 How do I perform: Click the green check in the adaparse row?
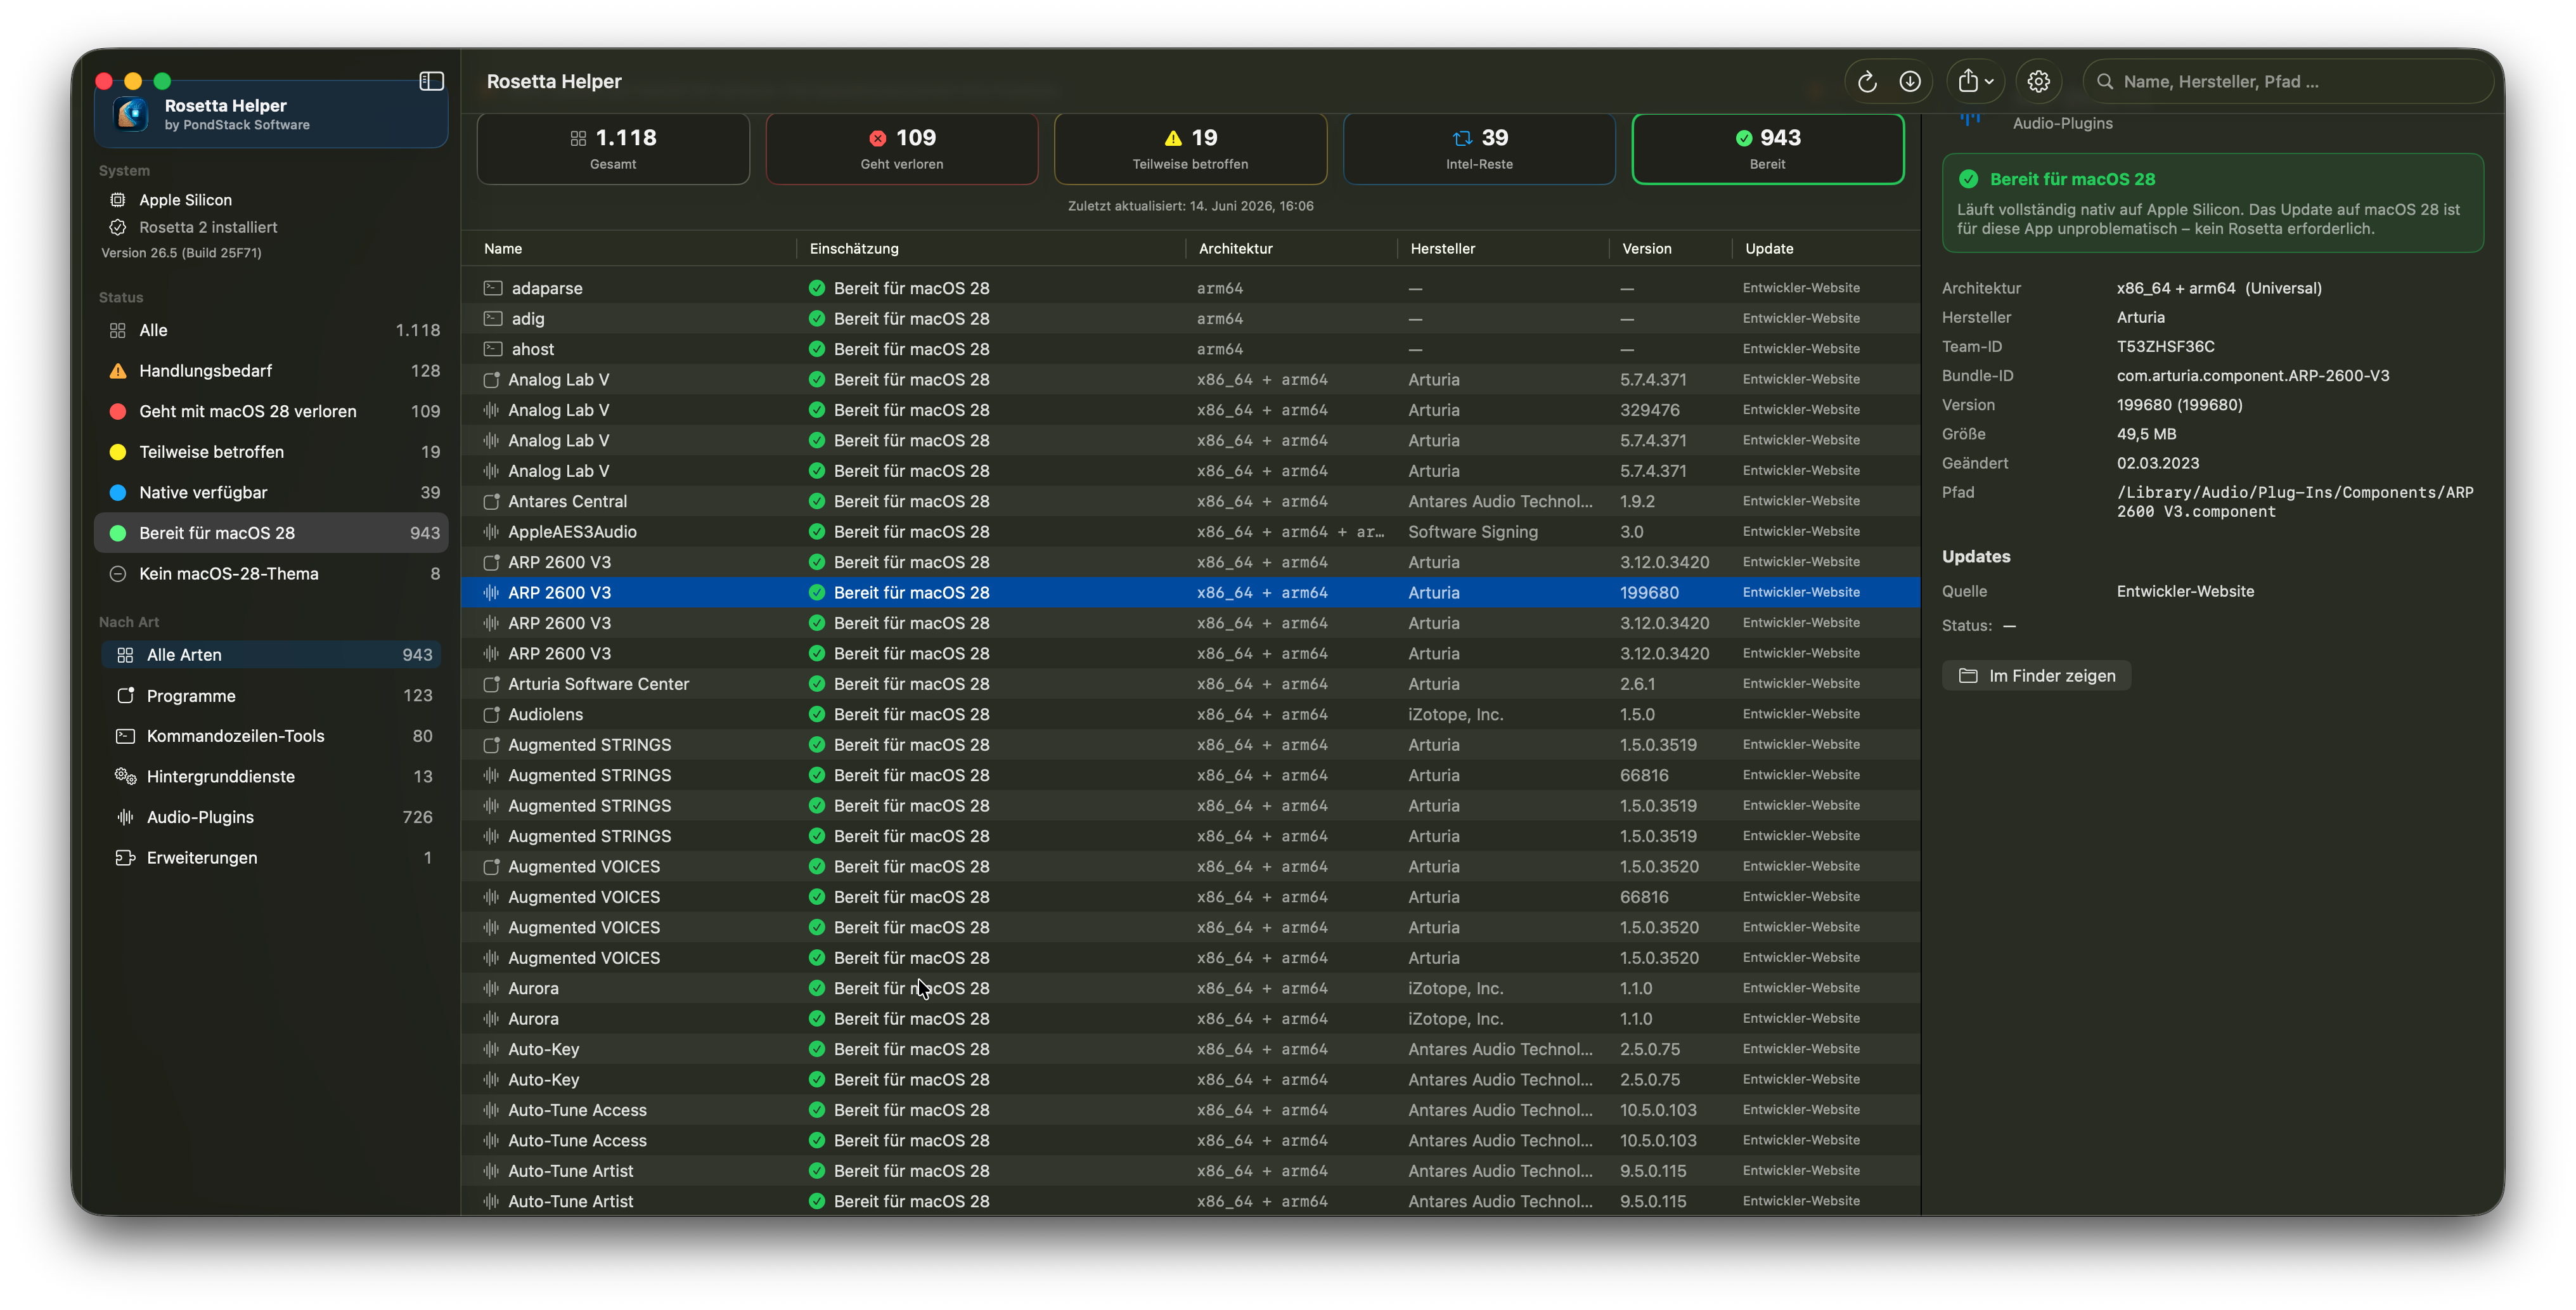point(817,288)
